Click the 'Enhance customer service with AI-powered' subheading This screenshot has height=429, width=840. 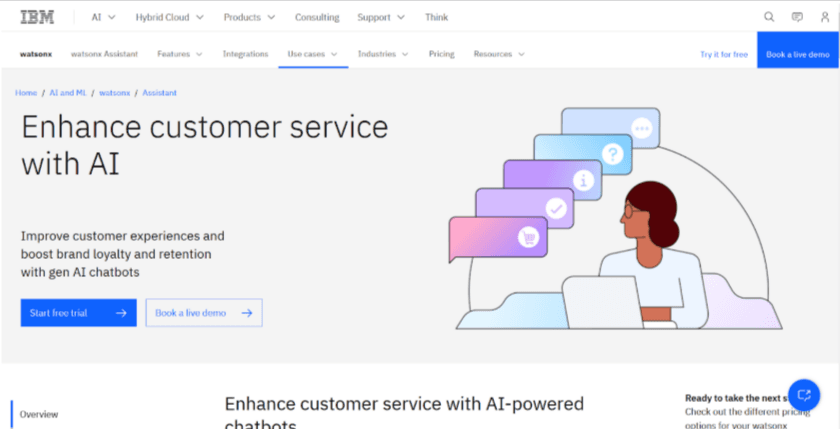(x=404, y=404)
